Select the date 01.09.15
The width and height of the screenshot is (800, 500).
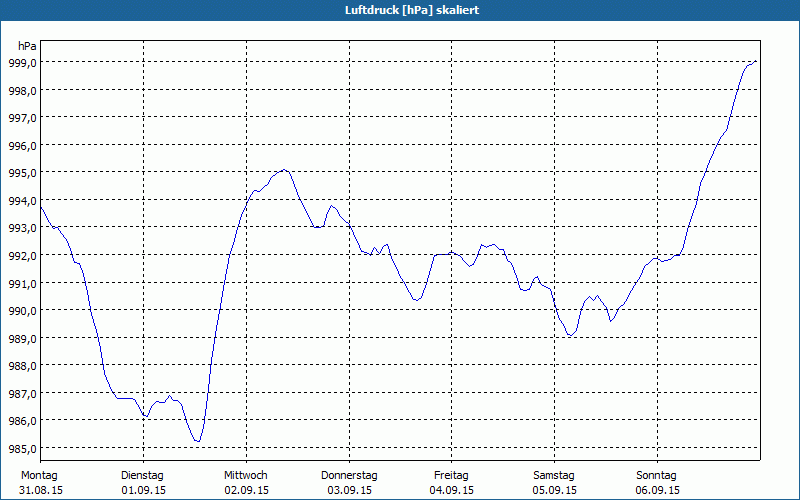pyautogui.click(x=143, y=490)
